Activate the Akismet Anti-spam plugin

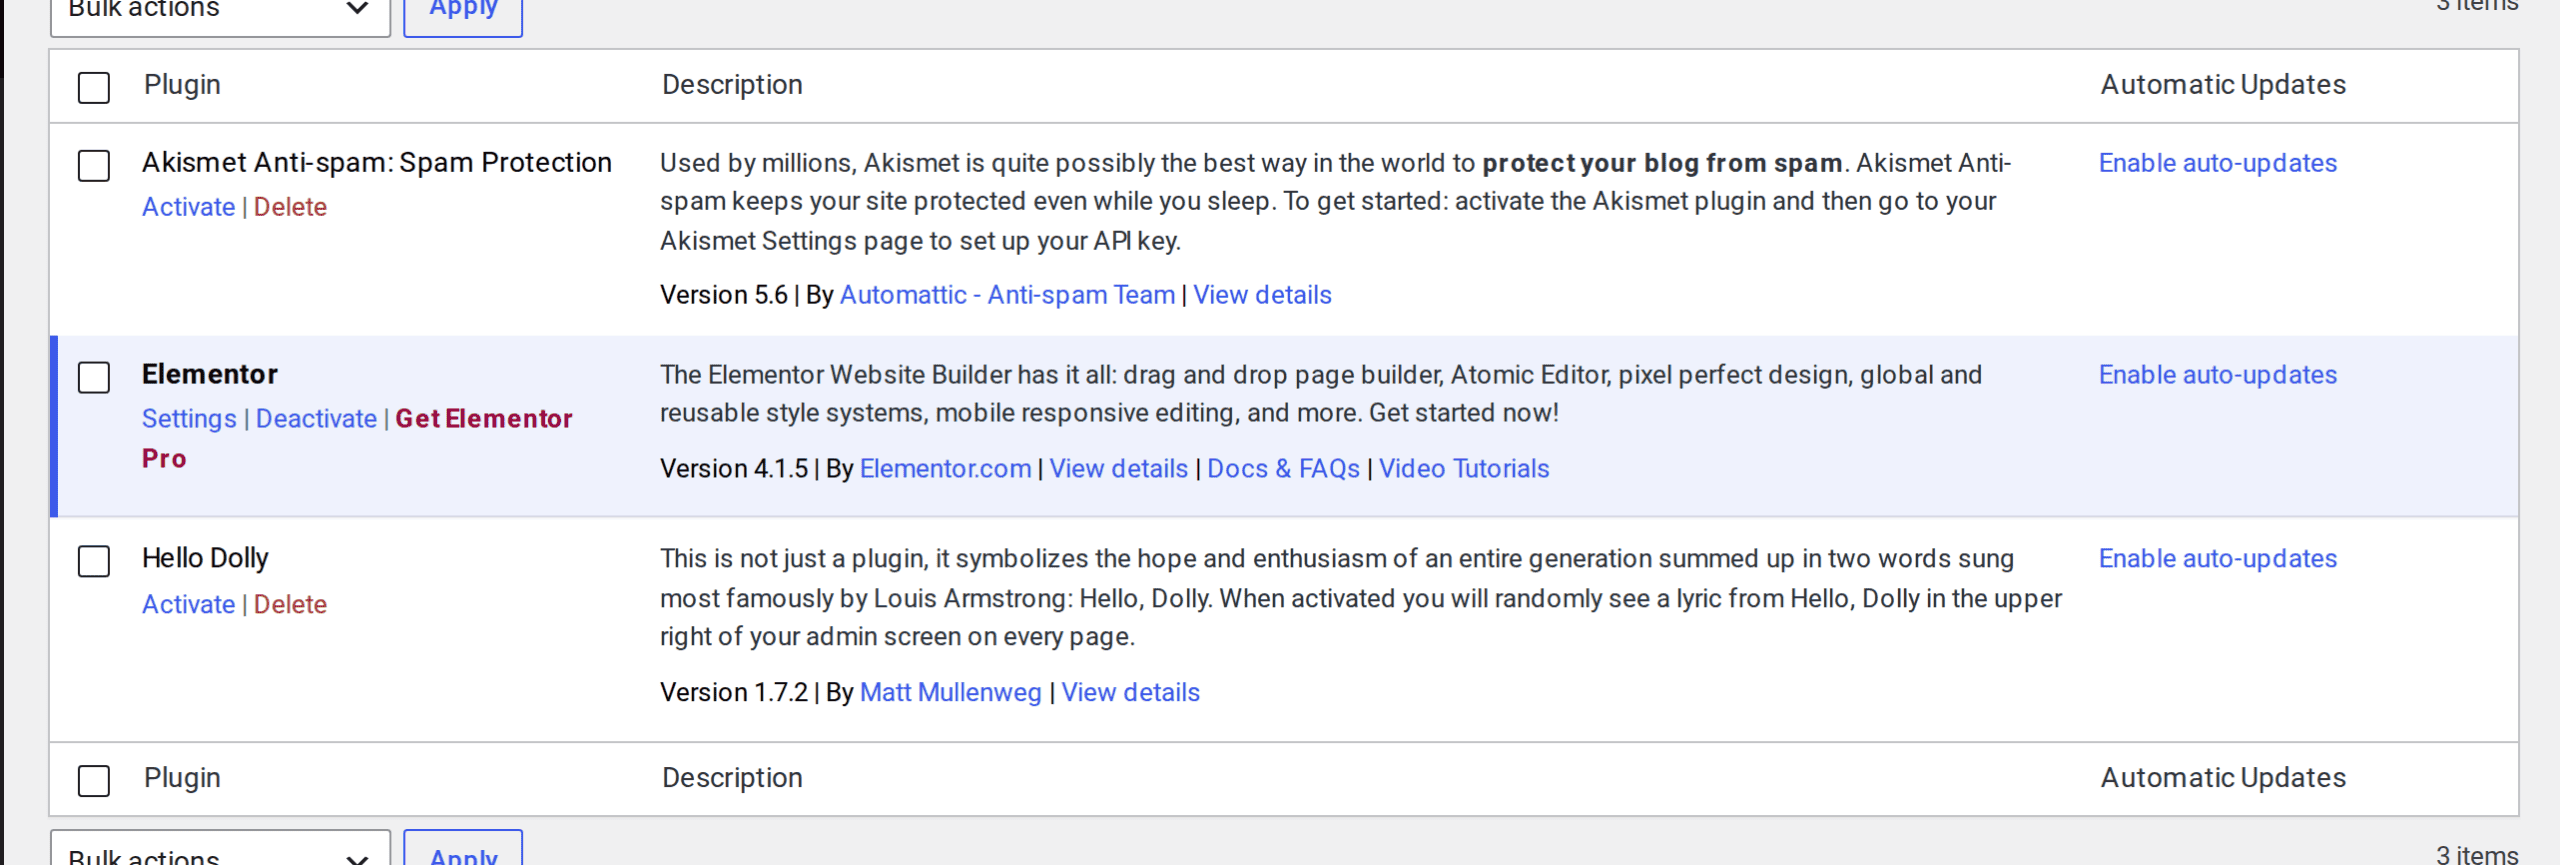[x=188, y=207]
